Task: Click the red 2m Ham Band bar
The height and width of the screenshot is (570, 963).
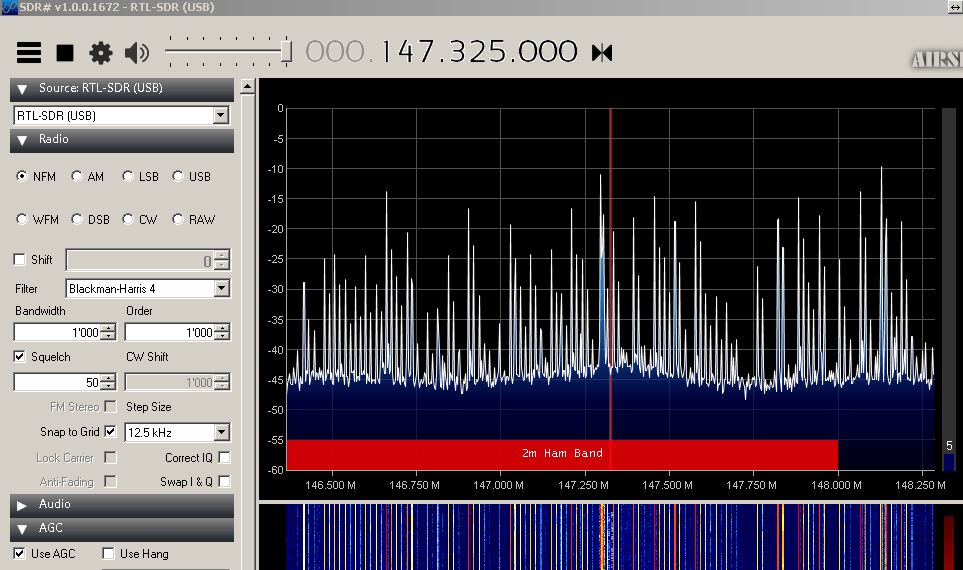Action: (562, 454)
